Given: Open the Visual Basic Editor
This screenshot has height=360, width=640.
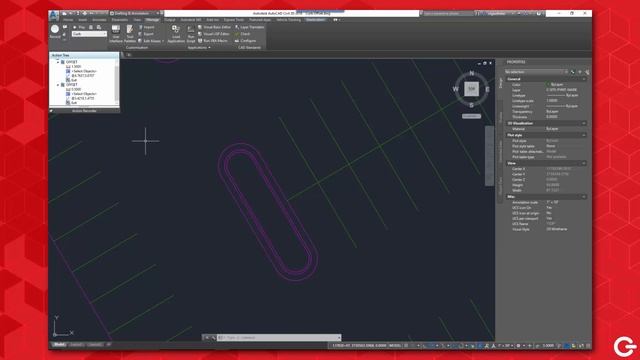Looking at the screenshot, I should tap(214, 27).
